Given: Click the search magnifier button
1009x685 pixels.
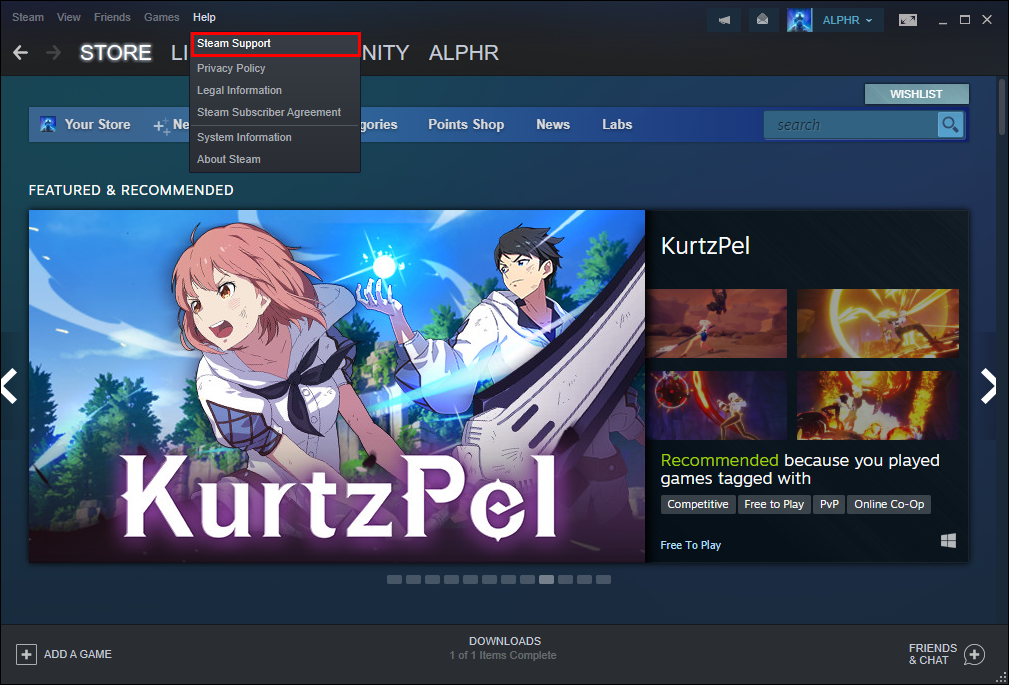Looking at the screenshot, I should (950, 124).
